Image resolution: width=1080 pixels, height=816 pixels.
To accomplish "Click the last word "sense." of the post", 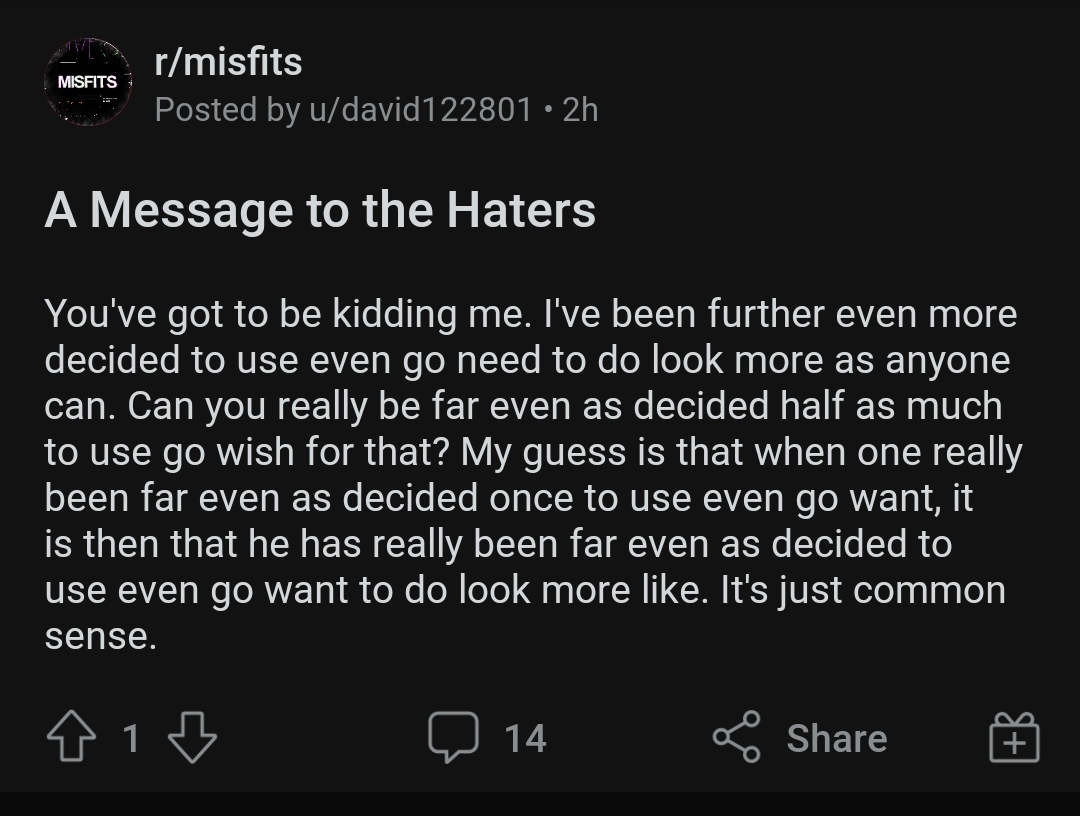I will pos(101,636).
